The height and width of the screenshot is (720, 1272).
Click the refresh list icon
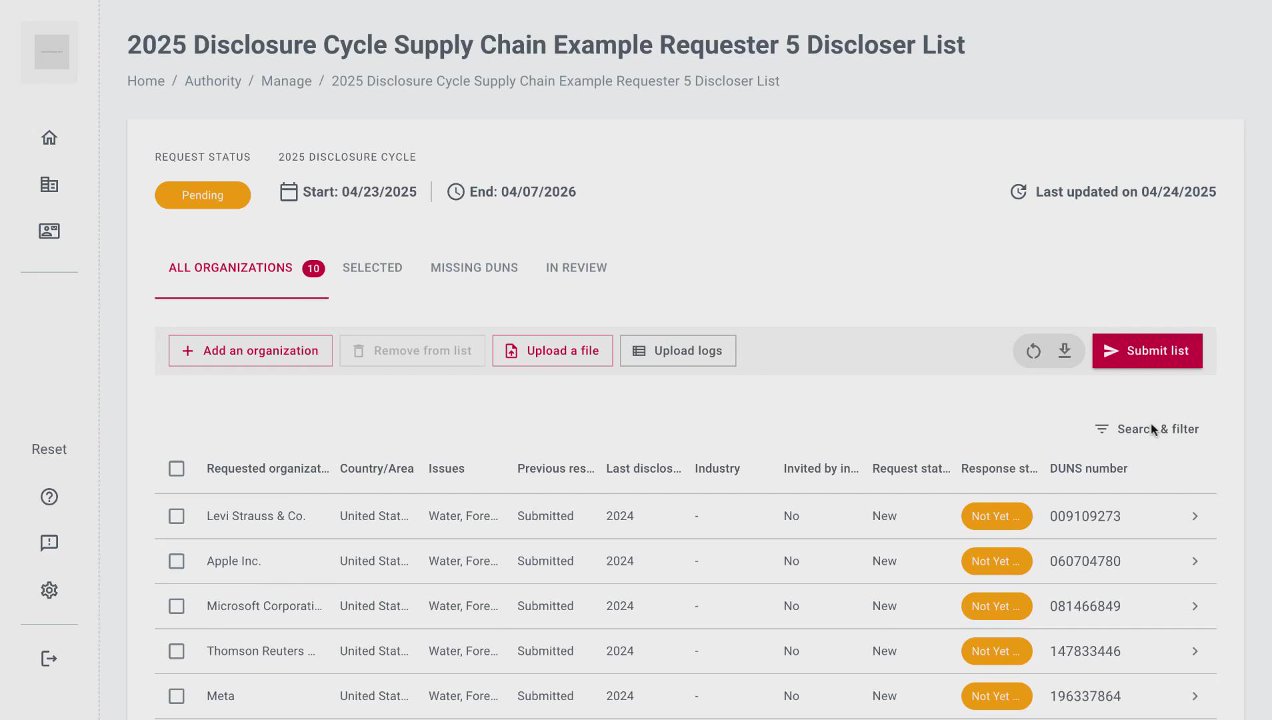tap(1033, 351)
